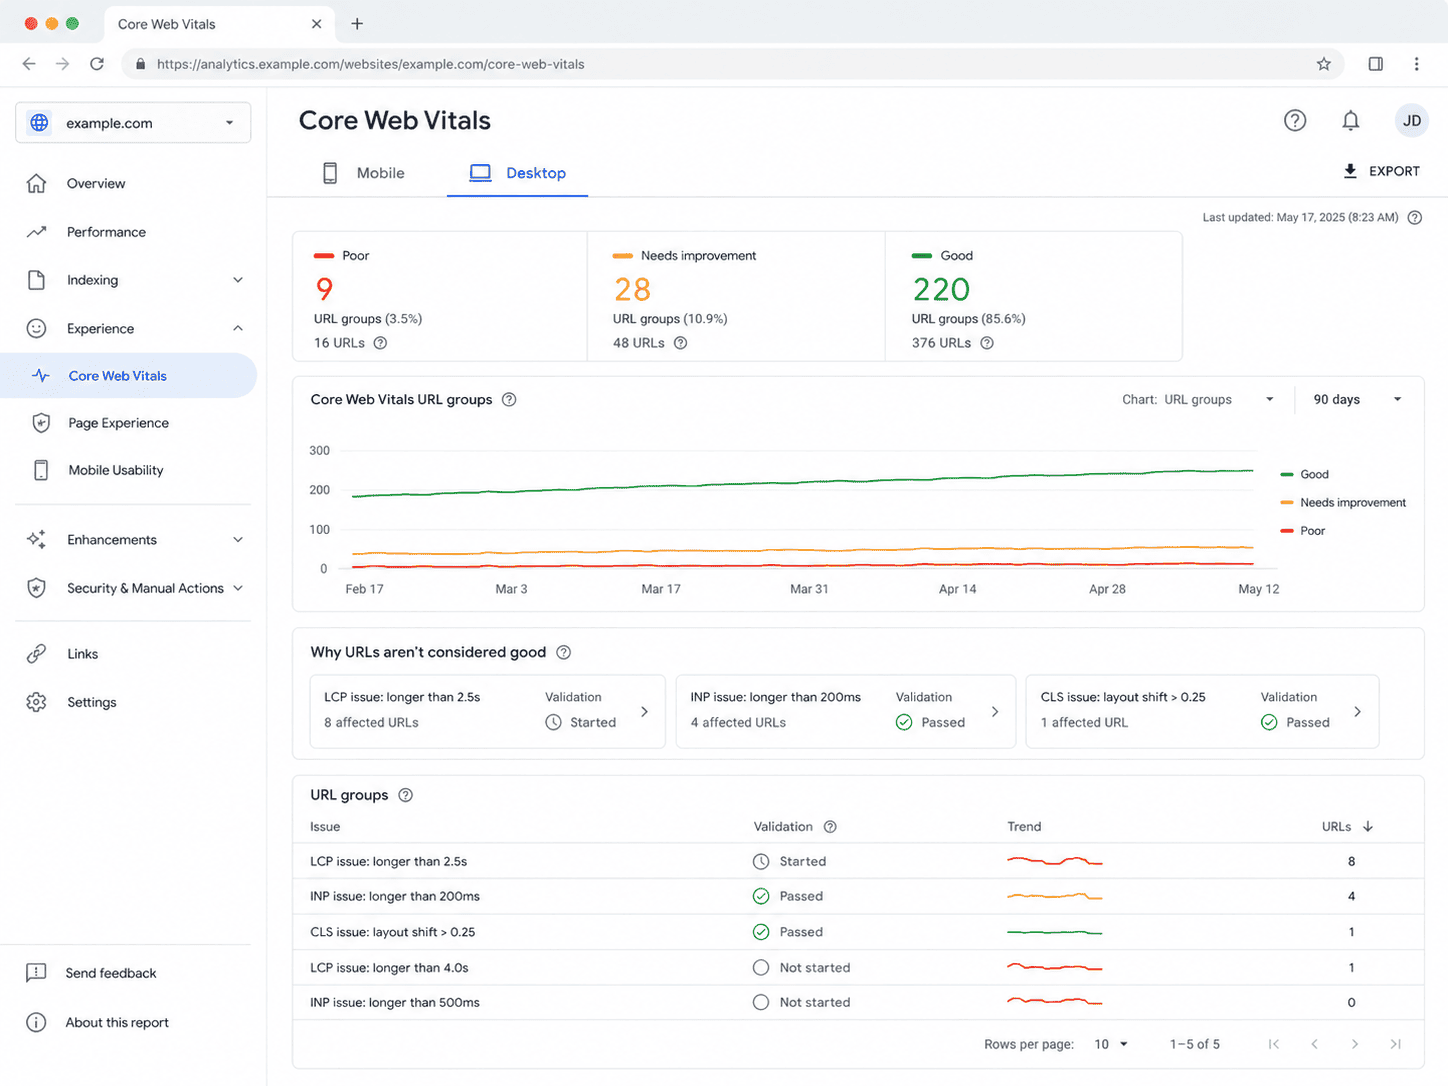Open the browser three-dot menu

[x=1416, y=64]
